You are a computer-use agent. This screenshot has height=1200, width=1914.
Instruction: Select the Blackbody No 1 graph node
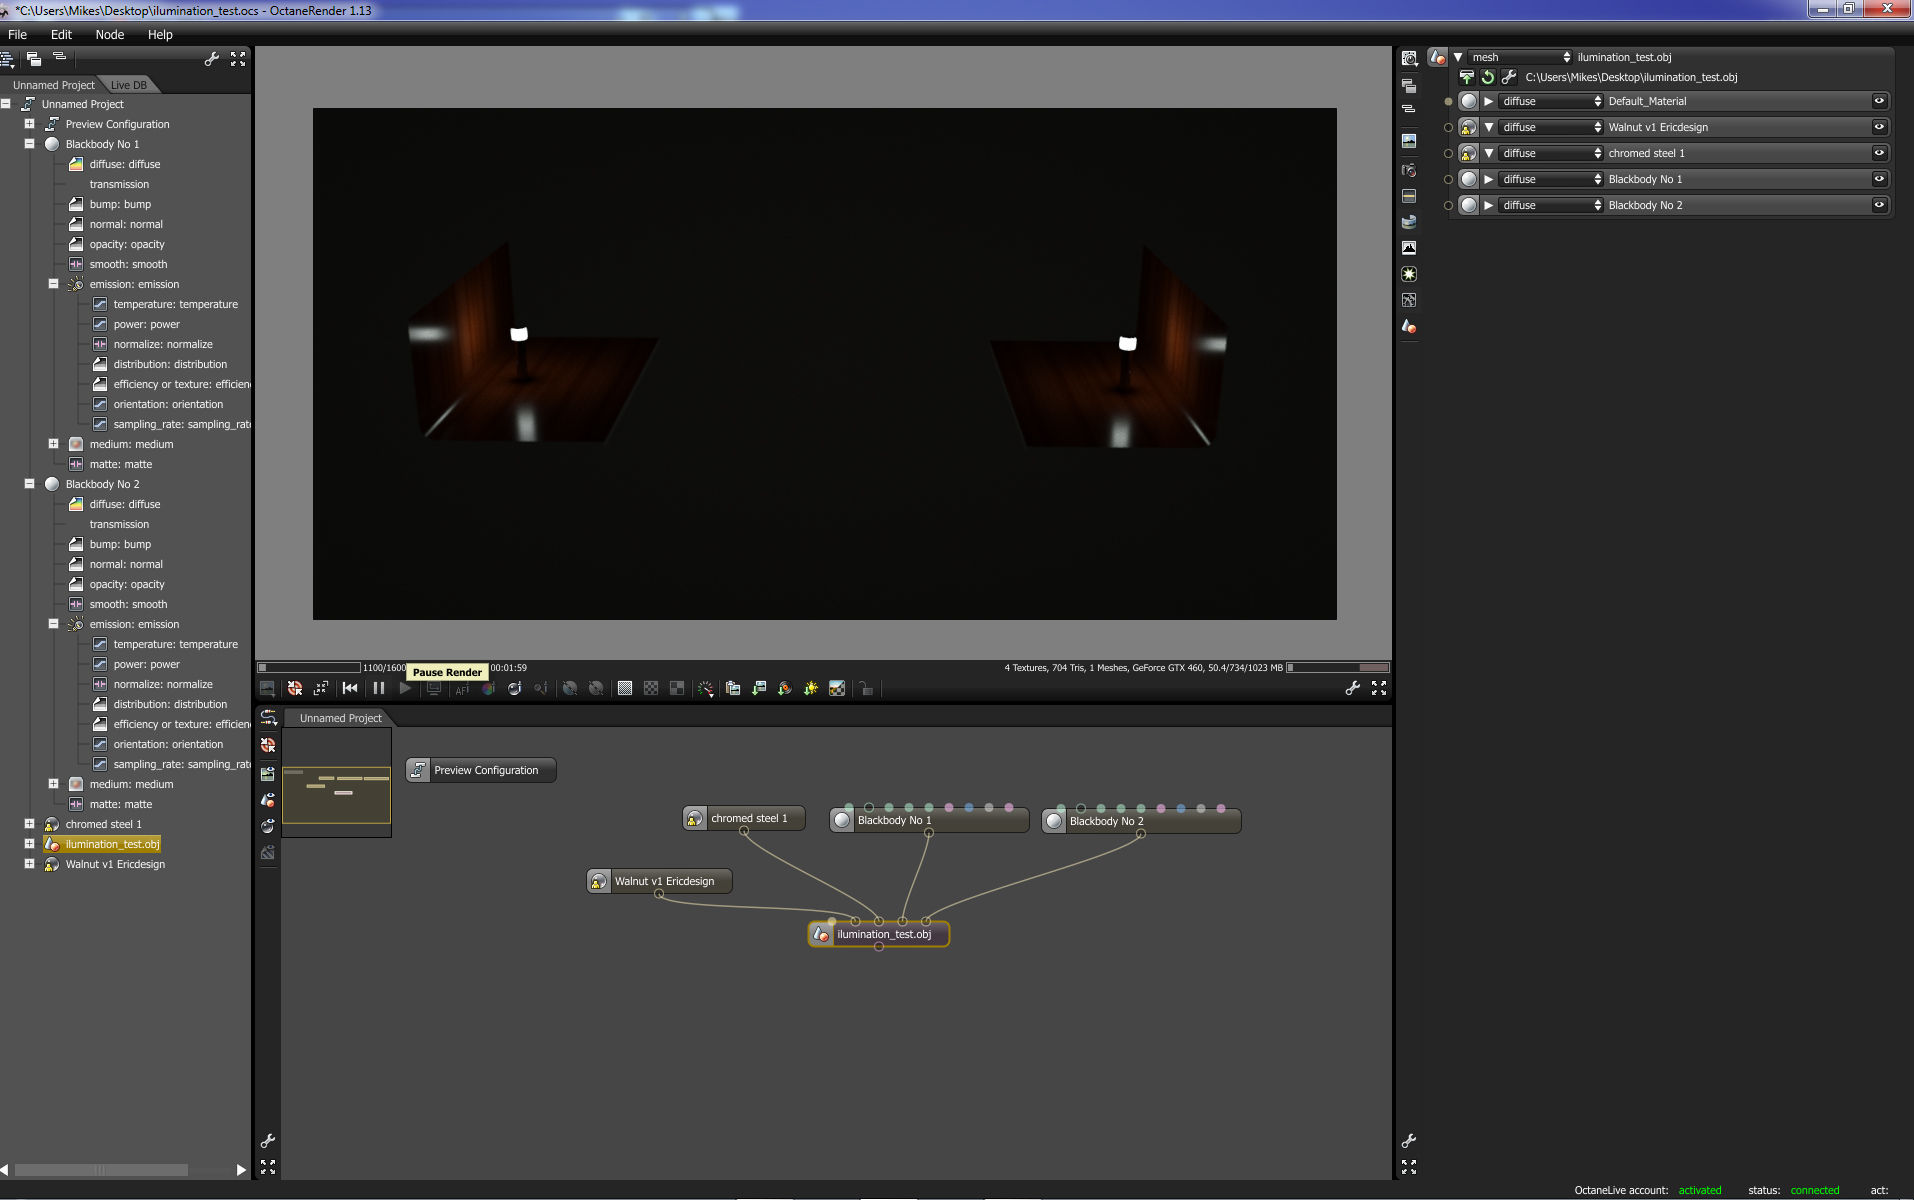coord(929,820)
